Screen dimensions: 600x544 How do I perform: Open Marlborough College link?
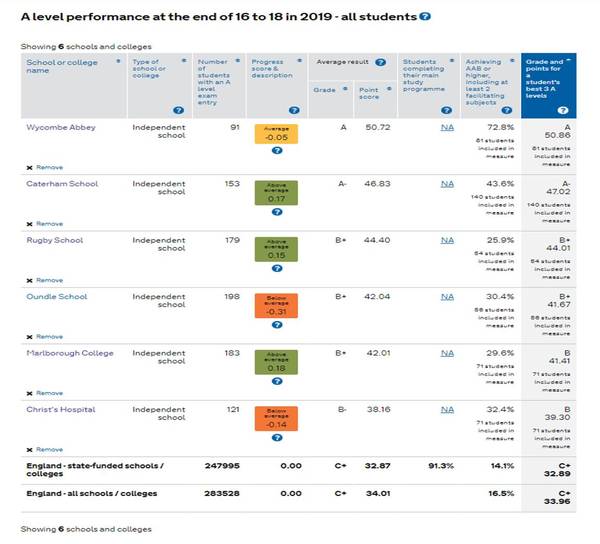point(70,353)
